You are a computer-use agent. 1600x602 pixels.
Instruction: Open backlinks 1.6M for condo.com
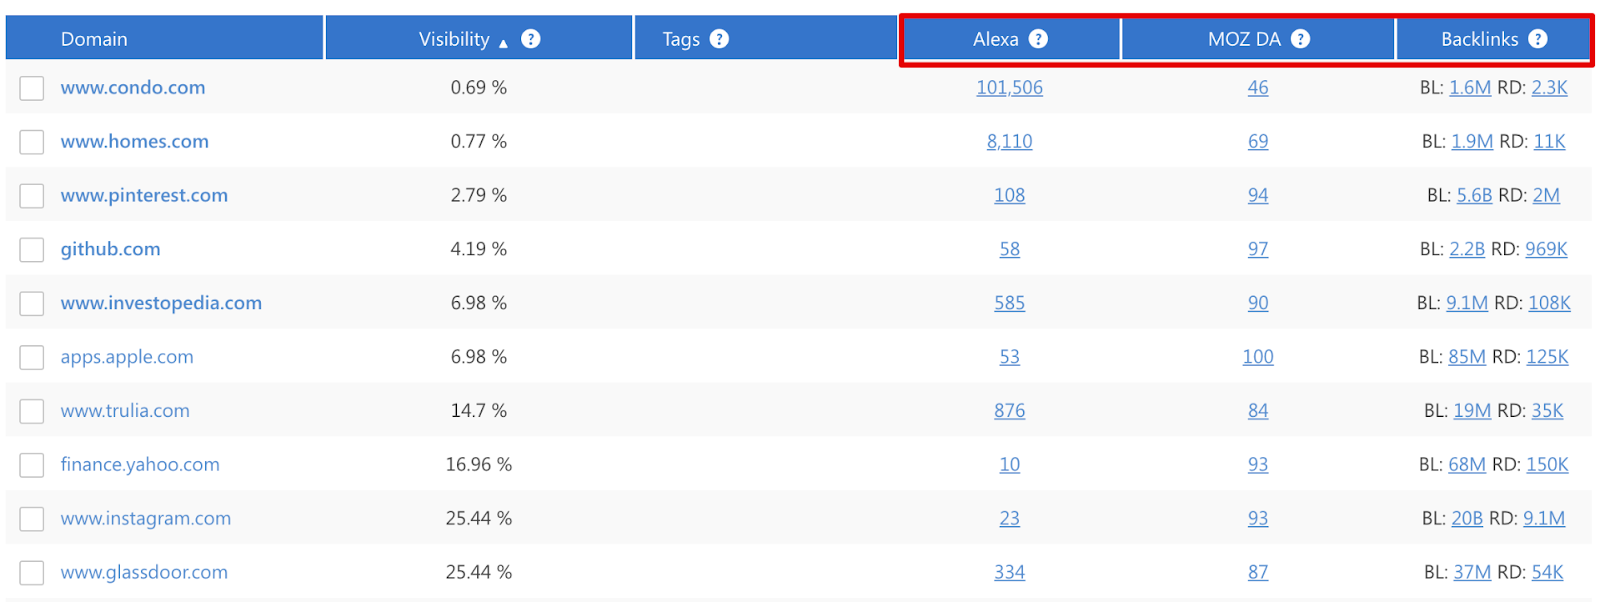click(1470, 88)
